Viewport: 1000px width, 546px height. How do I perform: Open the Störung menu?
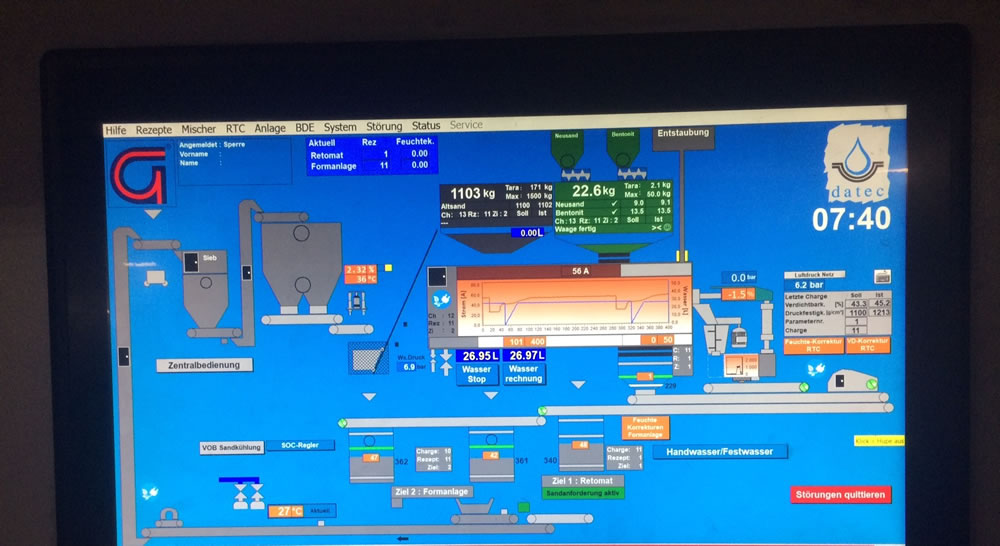384,127
